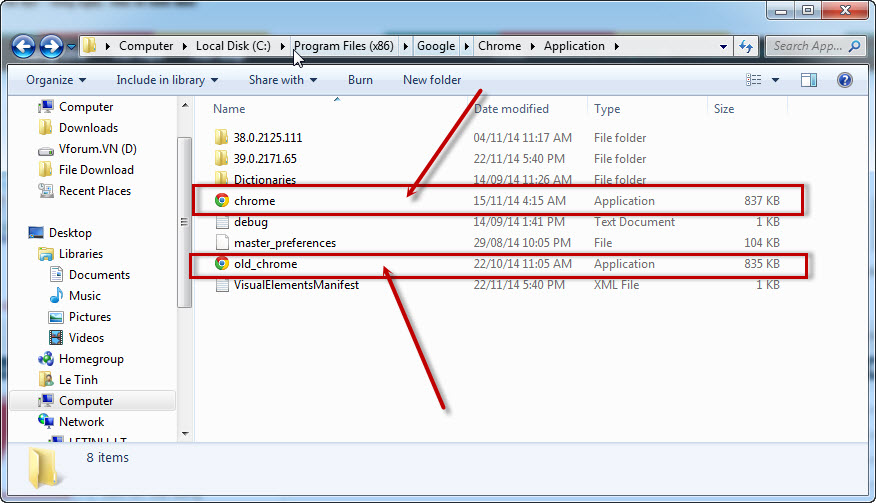Screen dimensions: 876x503
Task: Expand arrow after Computer in breadcrumb
Action: click(184, 46)
